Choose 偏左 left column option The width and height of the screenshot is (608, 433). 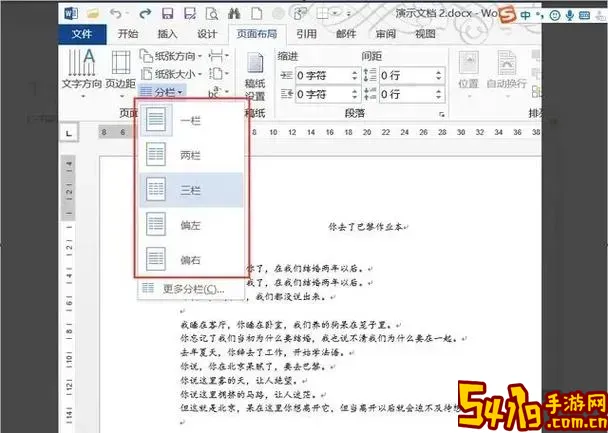(x=192, y=225)
